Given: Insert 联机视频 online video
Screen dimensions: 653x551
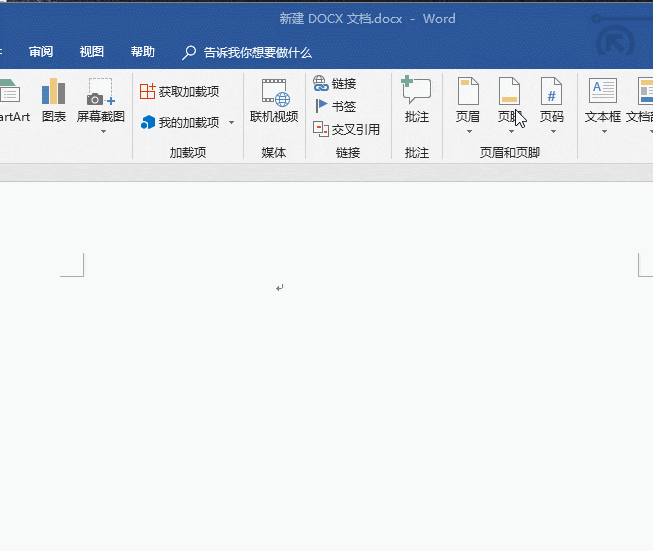Looking at the screenshot, I should pos(274,101).
